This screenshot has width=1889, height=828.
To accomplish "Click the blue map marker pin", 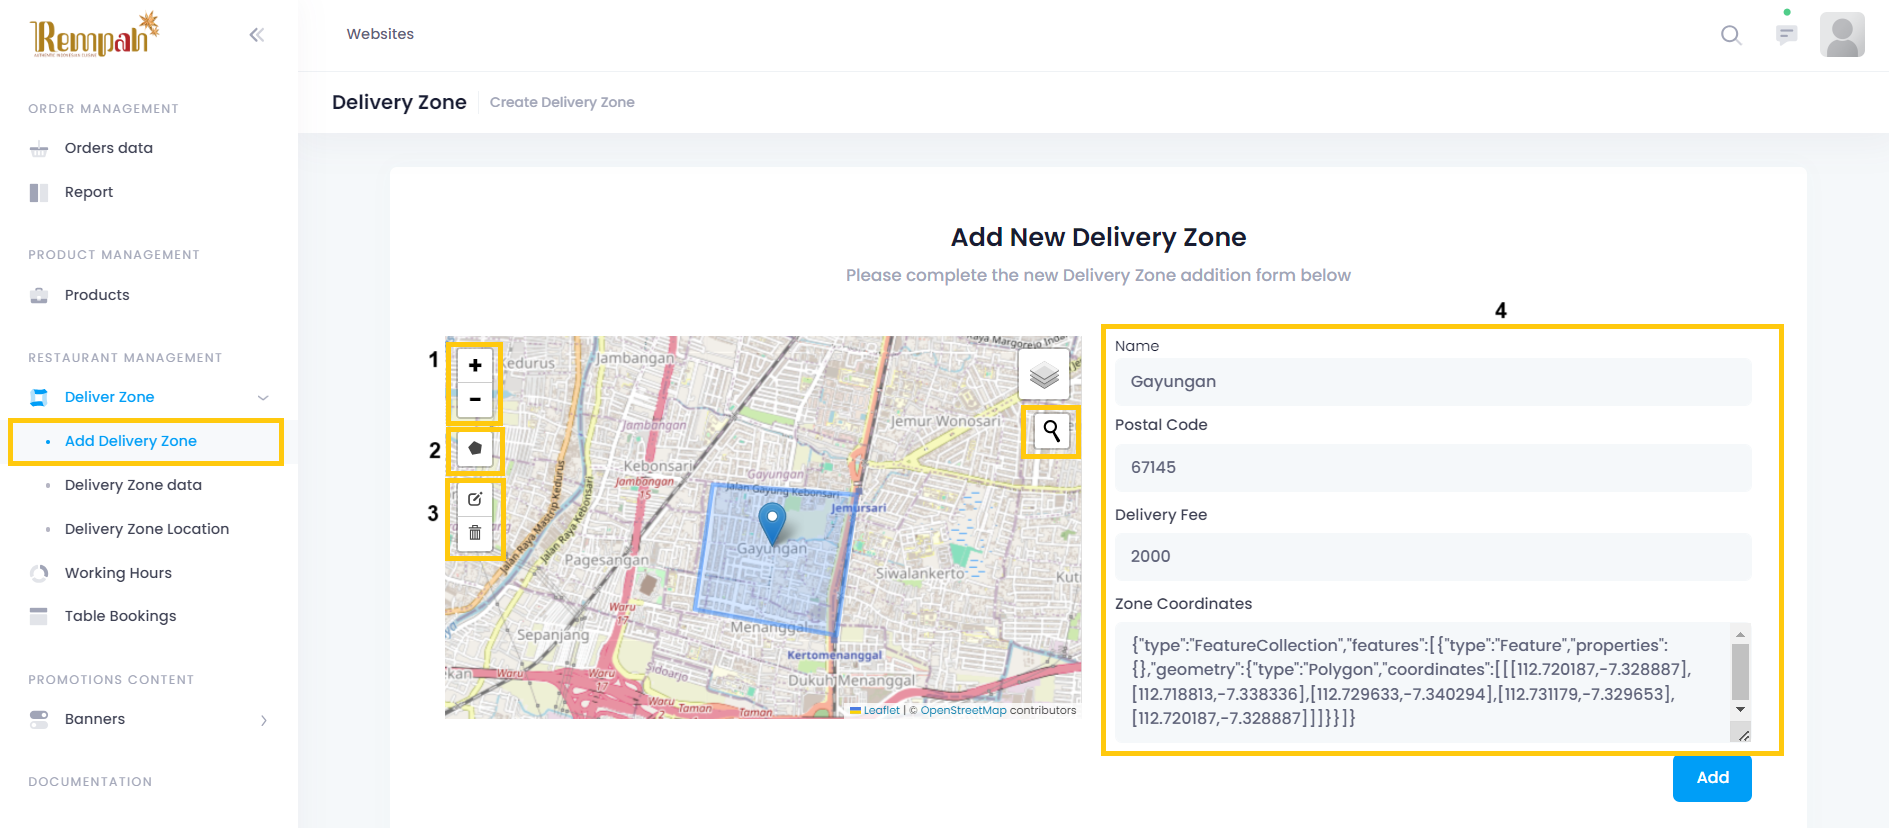I will coord(772,521).
